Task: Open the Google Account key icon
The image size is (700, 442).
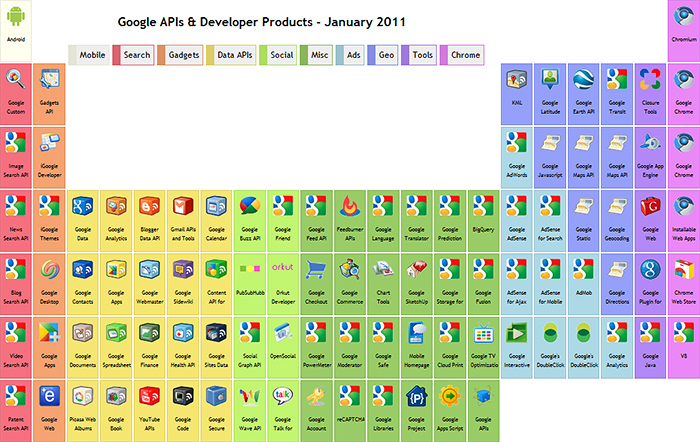Action: (316, 396)
